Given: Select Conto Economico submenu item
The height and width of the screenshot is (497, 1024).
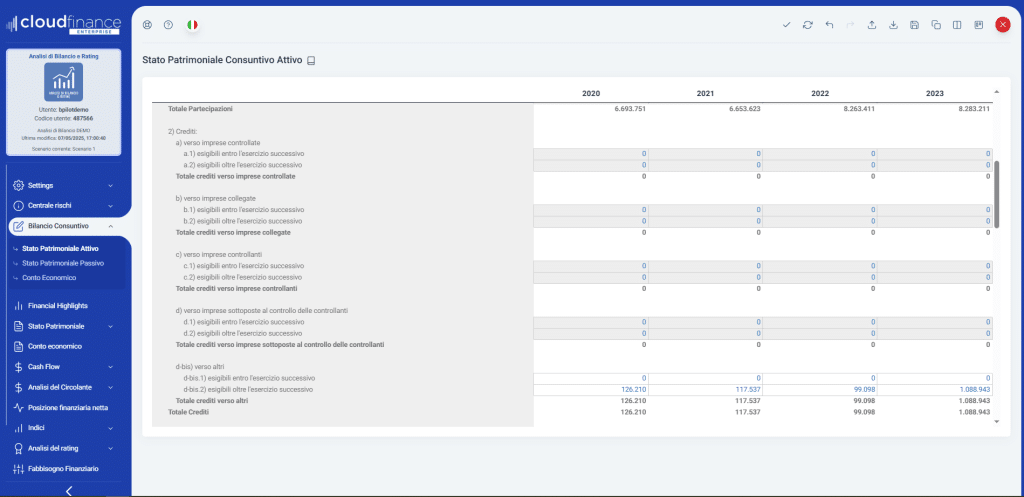Looking at the screenshot, I should pyautogui.click(x=49, y=278).
